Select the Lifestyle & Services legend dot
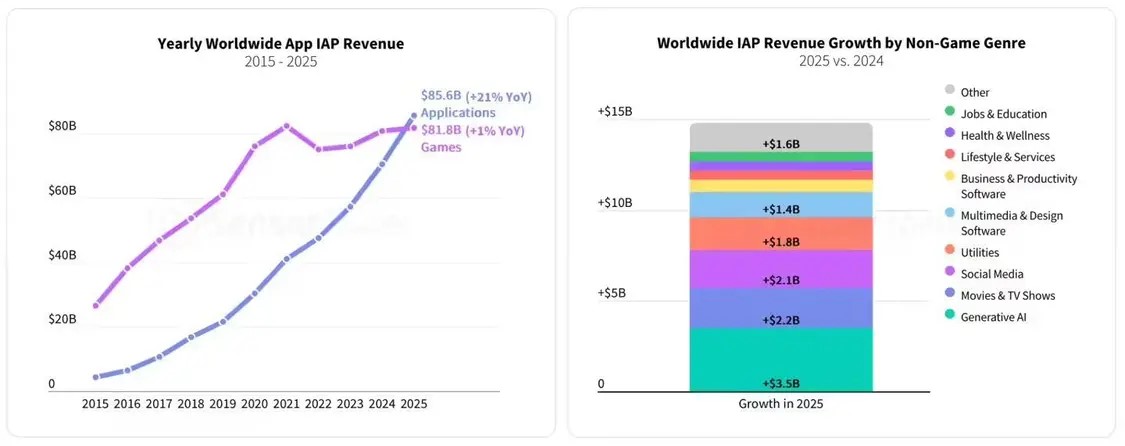Screen dimensions: 1125x446 [950, 156]
